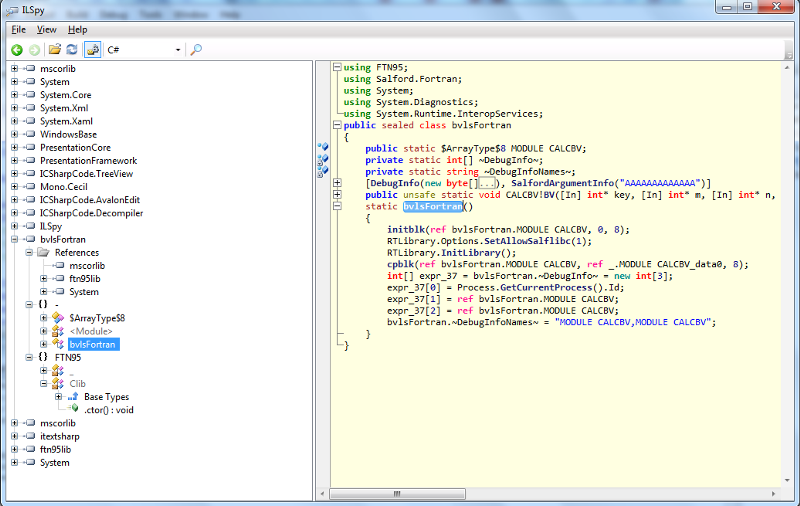
Task: Expand the Mono.Cecil assembly node
Action: [x=14, y=187]
